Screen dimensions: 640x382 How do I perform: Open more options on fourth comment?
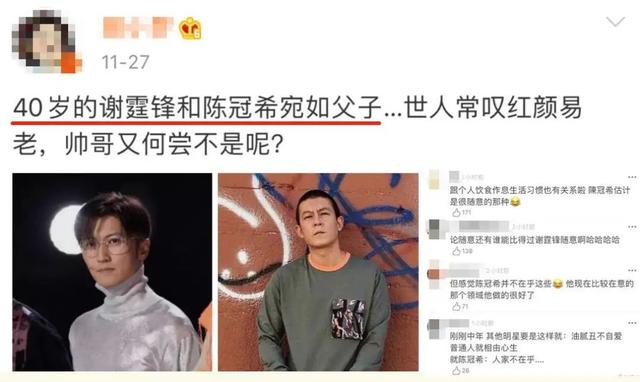tap(632, 323)
